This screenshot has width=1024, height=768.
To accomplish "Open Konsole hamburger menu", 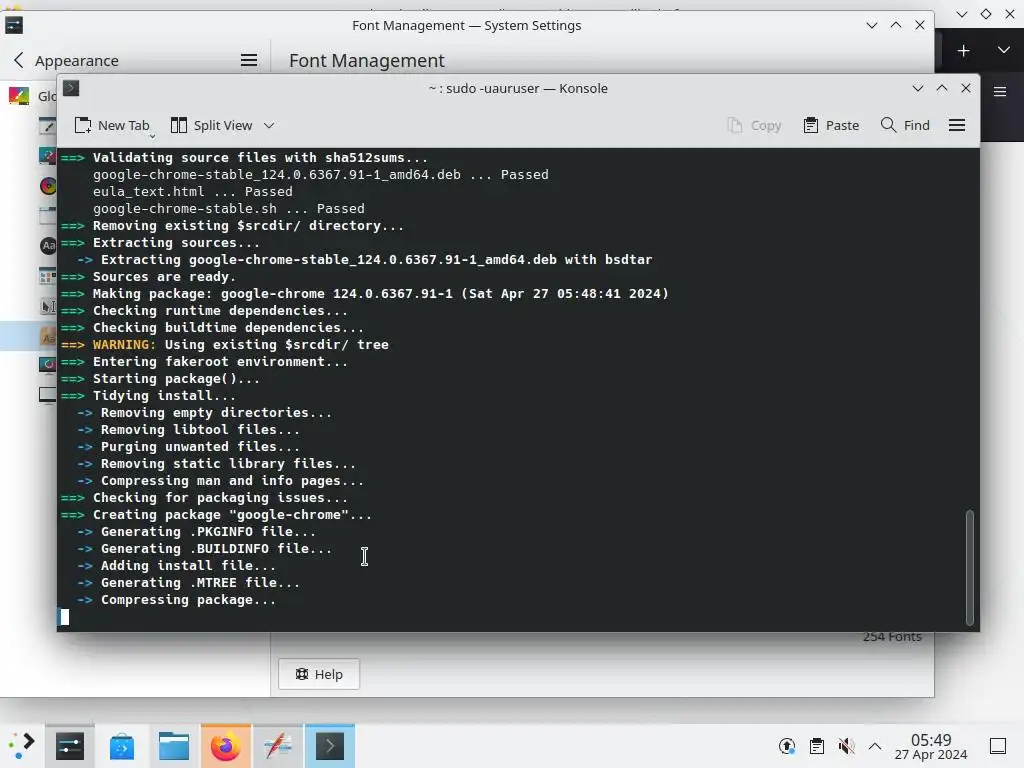I will pyautogui.click(x=957, y=125).
